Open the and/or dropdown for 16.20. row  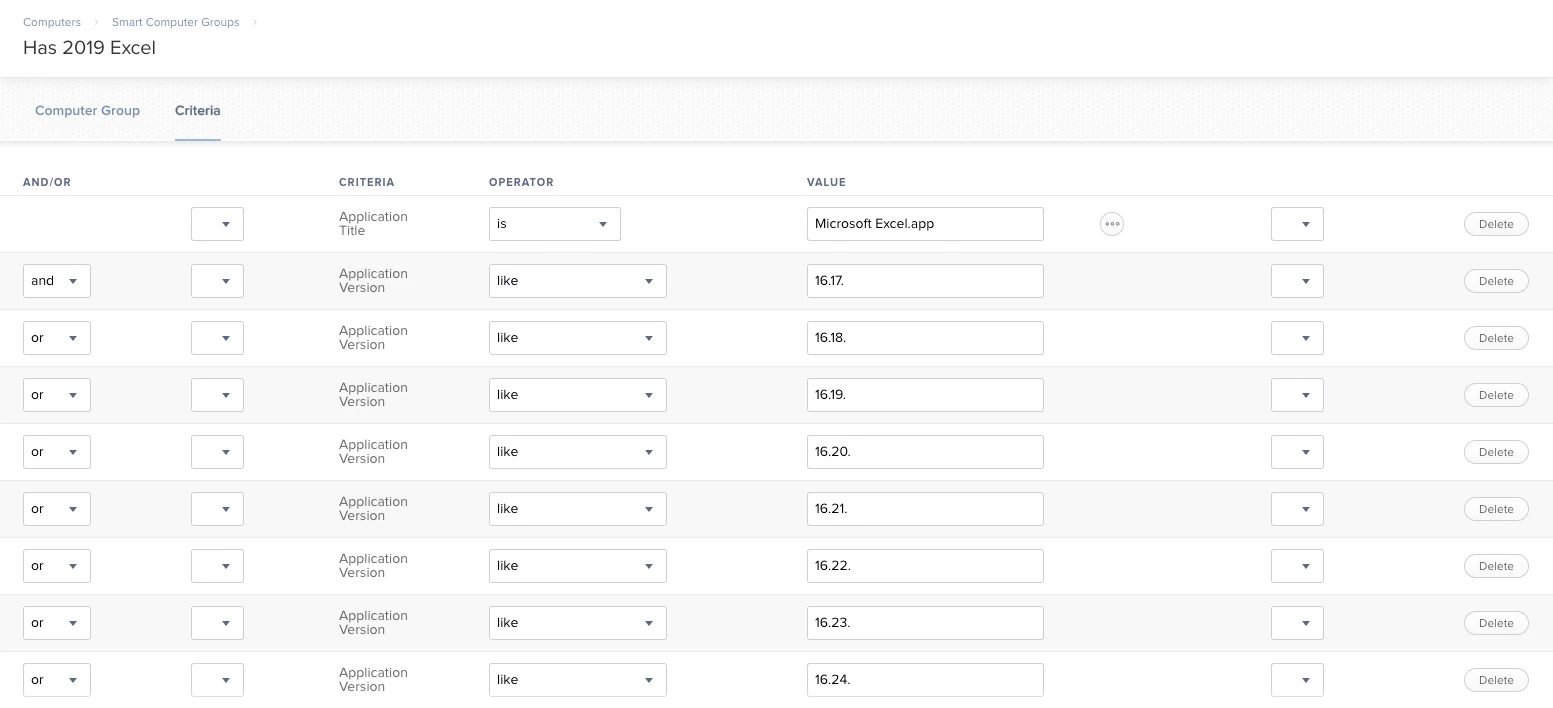pos(57,452)
